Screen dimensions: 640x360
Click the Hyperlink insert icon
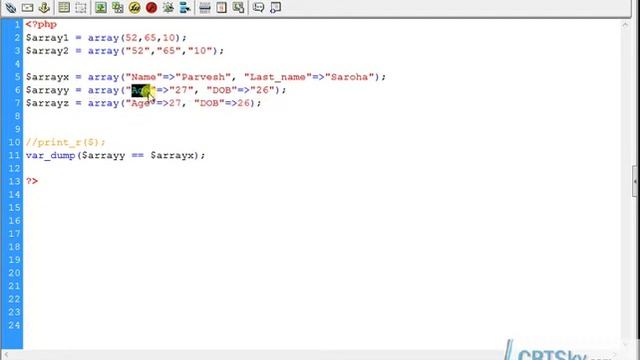11,7
